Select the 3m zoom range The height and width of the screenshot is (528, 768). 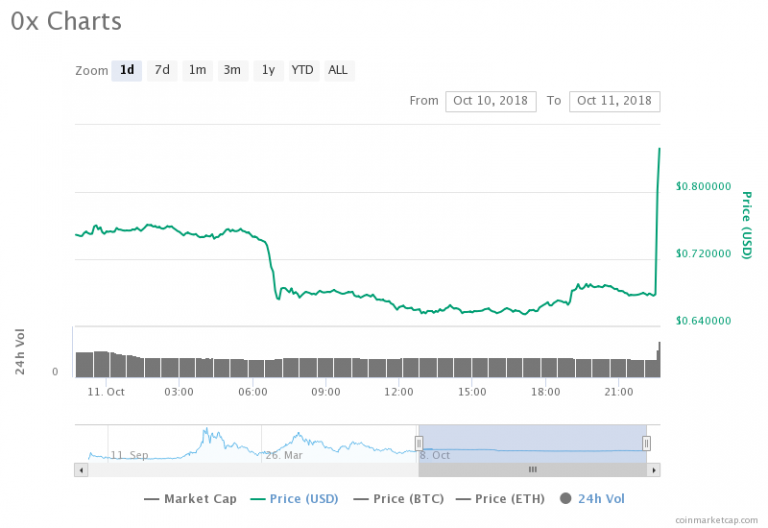[x=233, y=71]
